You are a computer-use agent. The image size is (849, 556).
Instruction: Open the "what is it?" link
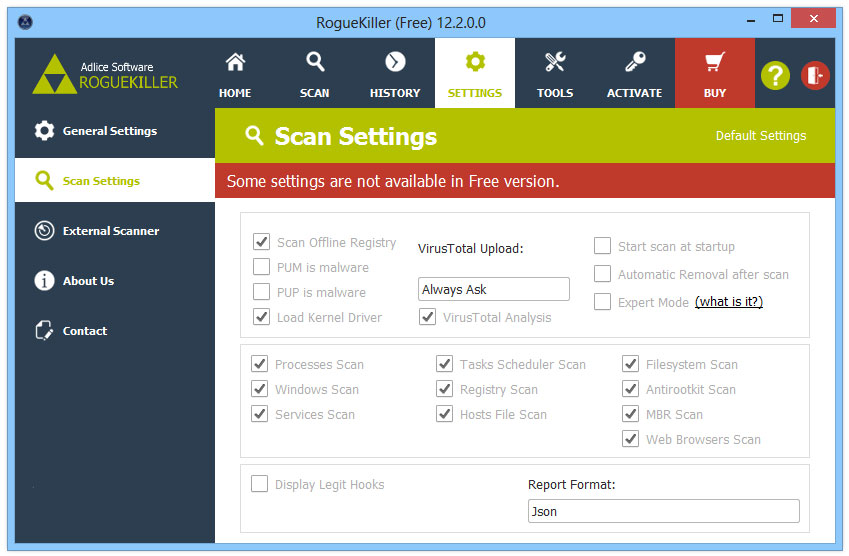pyautogui.click(x=729, y=302)
